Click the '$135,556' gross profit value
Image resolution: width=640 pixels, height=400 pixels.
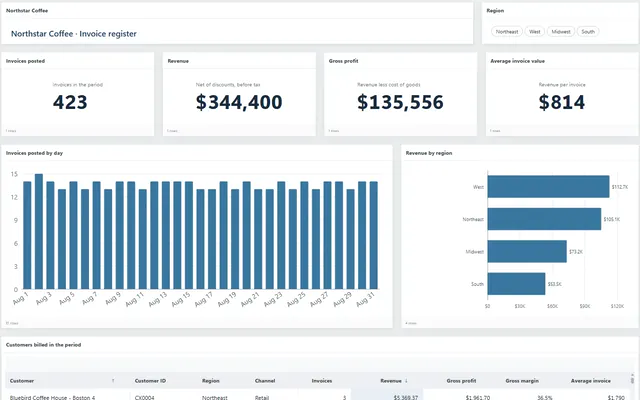tap(400, 102)
